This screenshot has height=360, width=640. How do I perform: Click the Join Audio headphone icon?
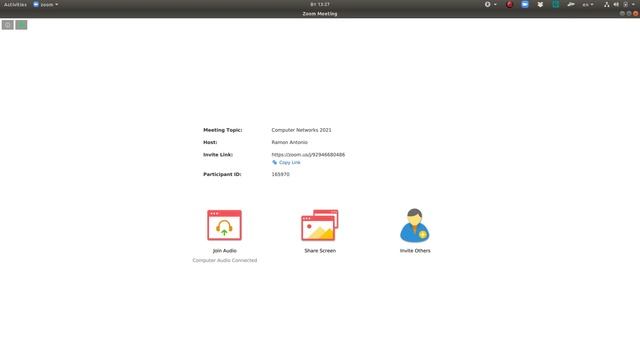click(224, 225)
